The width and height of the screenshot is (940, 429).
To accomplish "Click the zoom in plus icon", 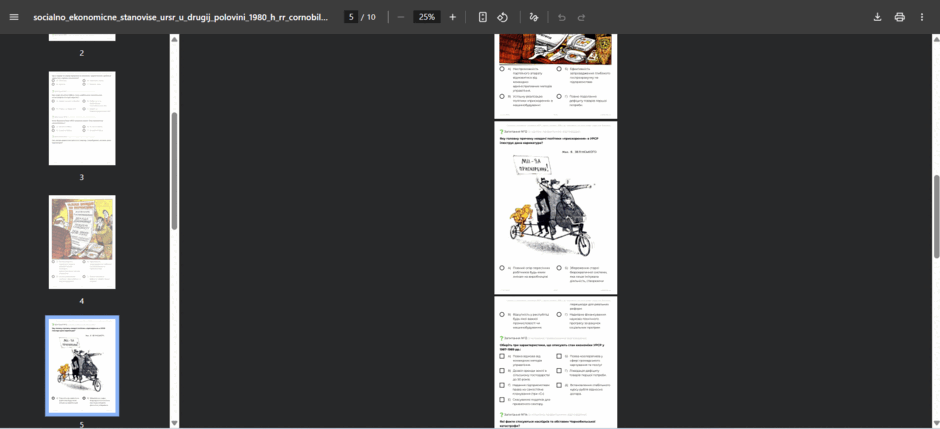I will pyautogui.click(x=453, y=17).
